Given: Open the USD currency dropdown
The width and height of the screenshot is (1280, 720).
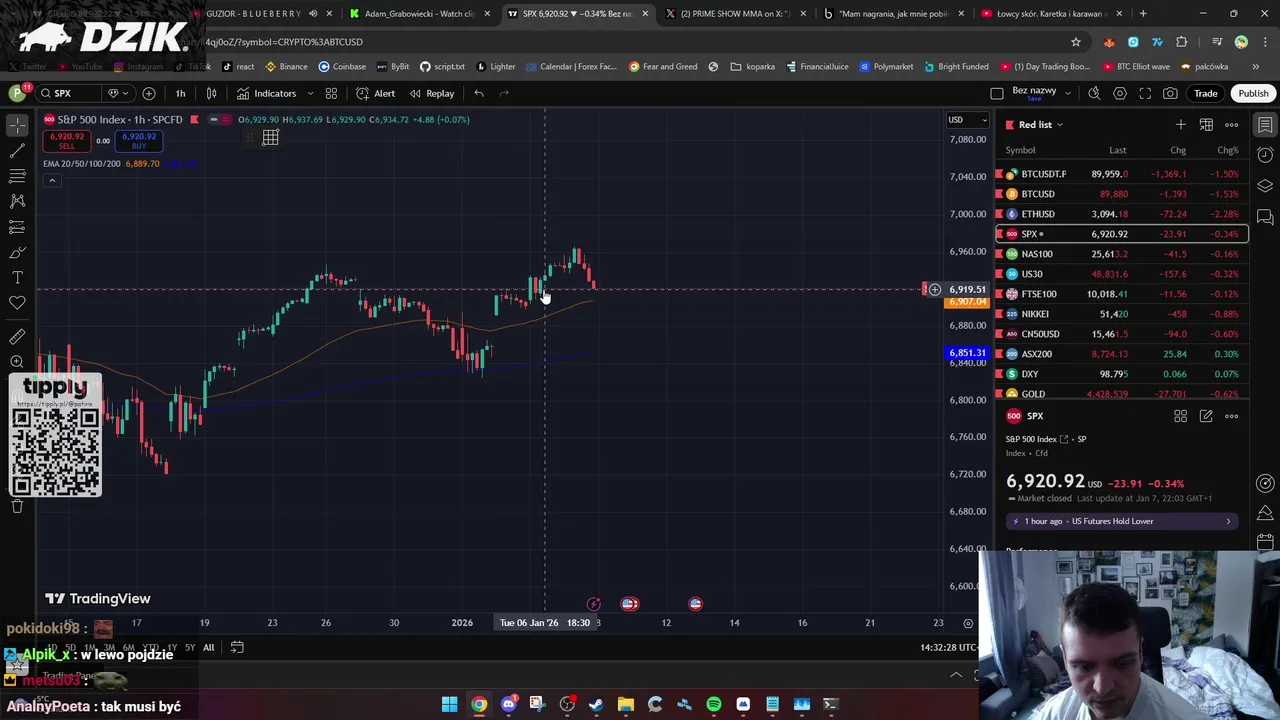Looking at the screenshot, I should click(967, 120).
